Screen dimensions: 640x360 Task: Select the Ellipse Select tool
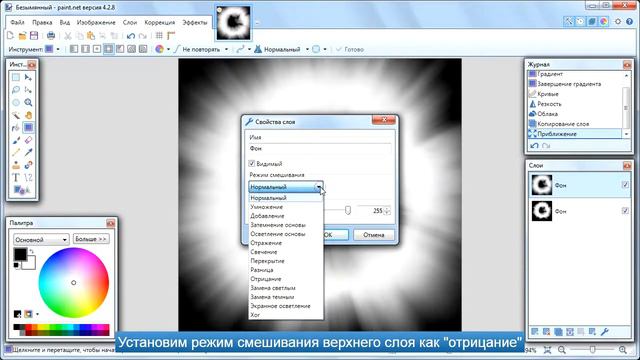click(x=16, y=102)
